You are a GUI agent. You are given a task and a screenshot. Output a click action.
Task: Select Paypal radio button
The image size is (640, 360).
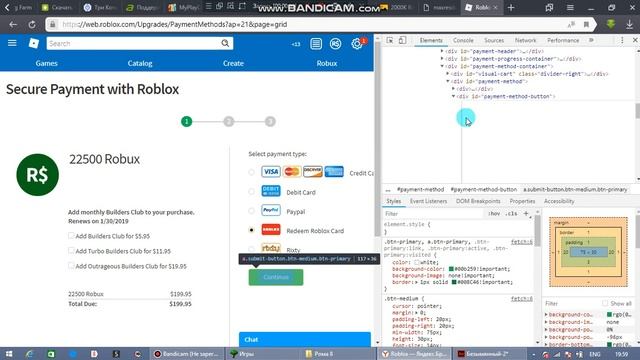(251, 211)
